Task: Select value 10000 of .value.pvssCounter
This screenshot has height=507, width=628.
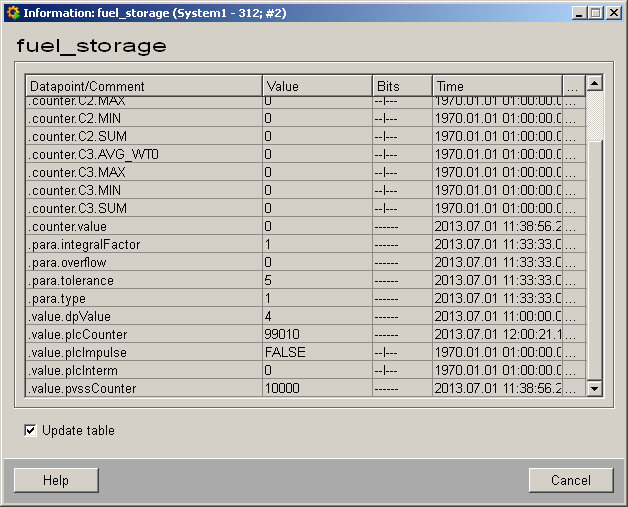Action: click(x=282, y=388)
